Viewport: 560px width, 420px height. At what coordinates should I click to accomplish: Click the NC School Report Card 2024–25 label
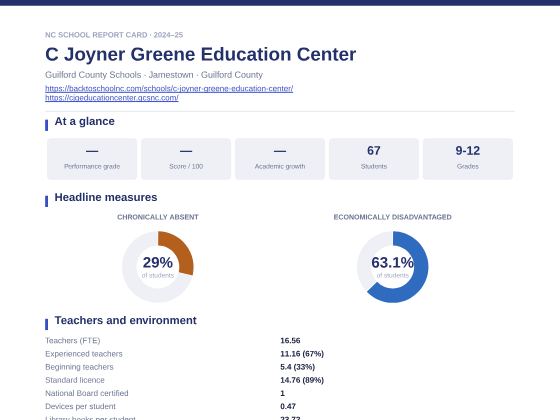pos(114,35)
